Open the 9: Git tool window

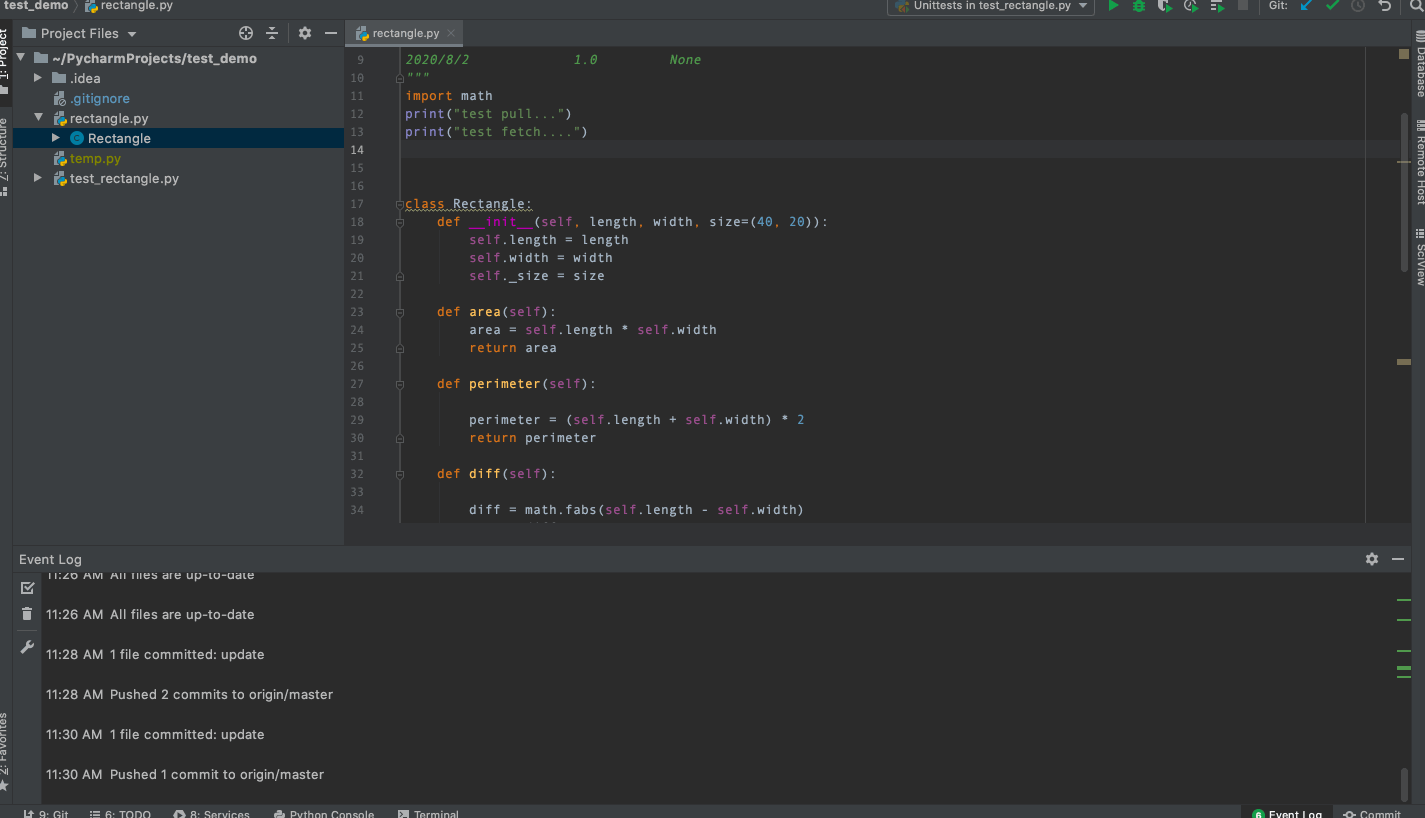(46, 813)
